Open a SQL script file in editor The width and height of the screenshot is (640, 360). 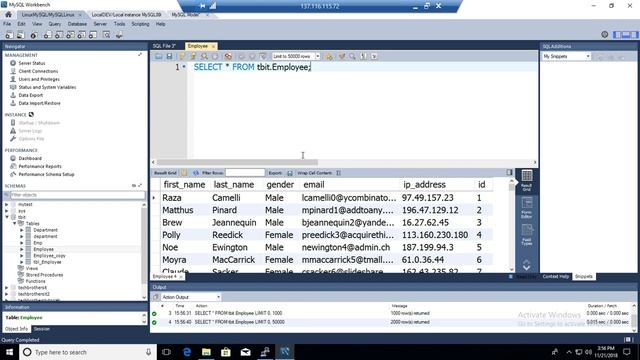[158, 56]
